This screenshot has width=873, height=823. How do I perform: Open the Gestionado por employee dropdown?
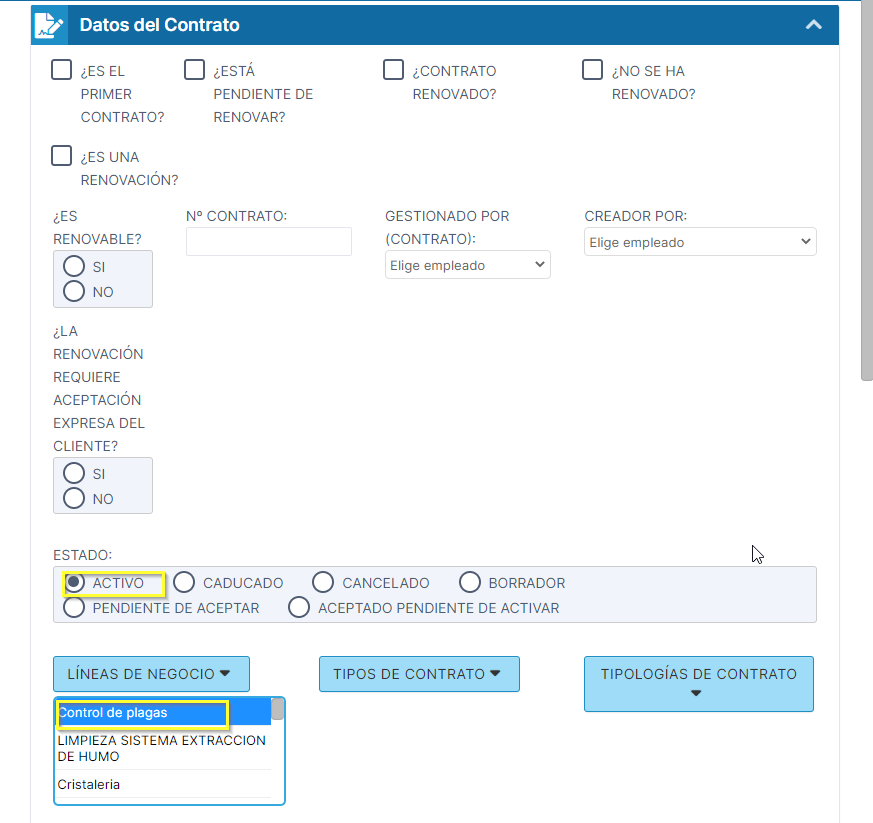(467, 265)
